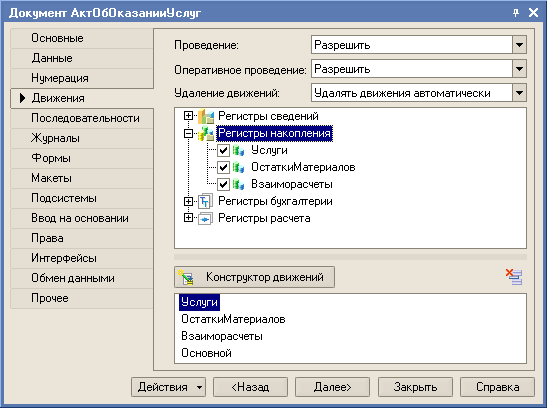547x408 pixels.
Task: Go forward with the Далее button
Action: tap(332, 387)
